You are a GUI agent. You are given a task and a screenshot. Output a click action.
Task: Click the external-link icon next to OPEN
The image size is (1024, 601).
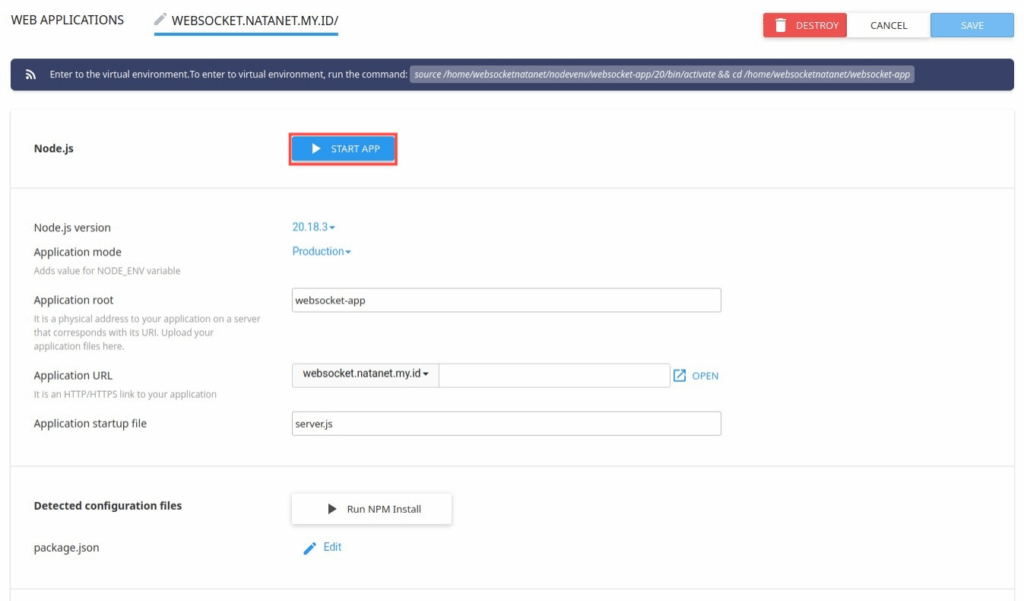679,376
